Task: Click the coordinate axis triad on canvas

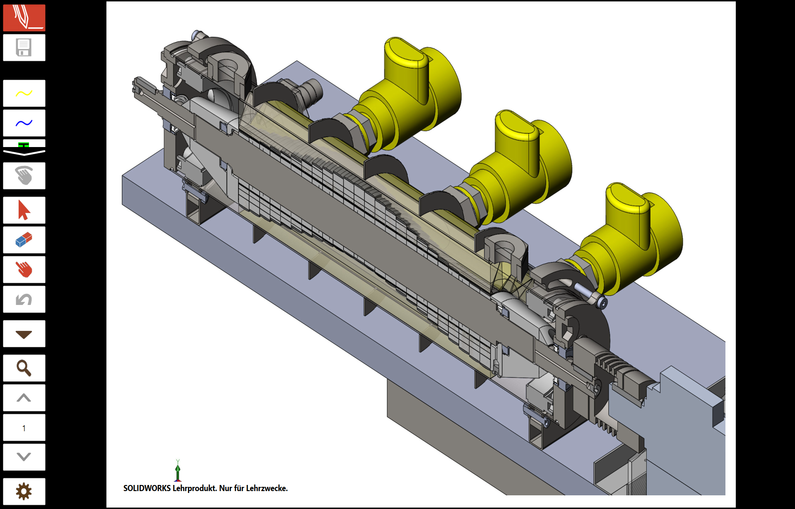Action: click(178, 470)
